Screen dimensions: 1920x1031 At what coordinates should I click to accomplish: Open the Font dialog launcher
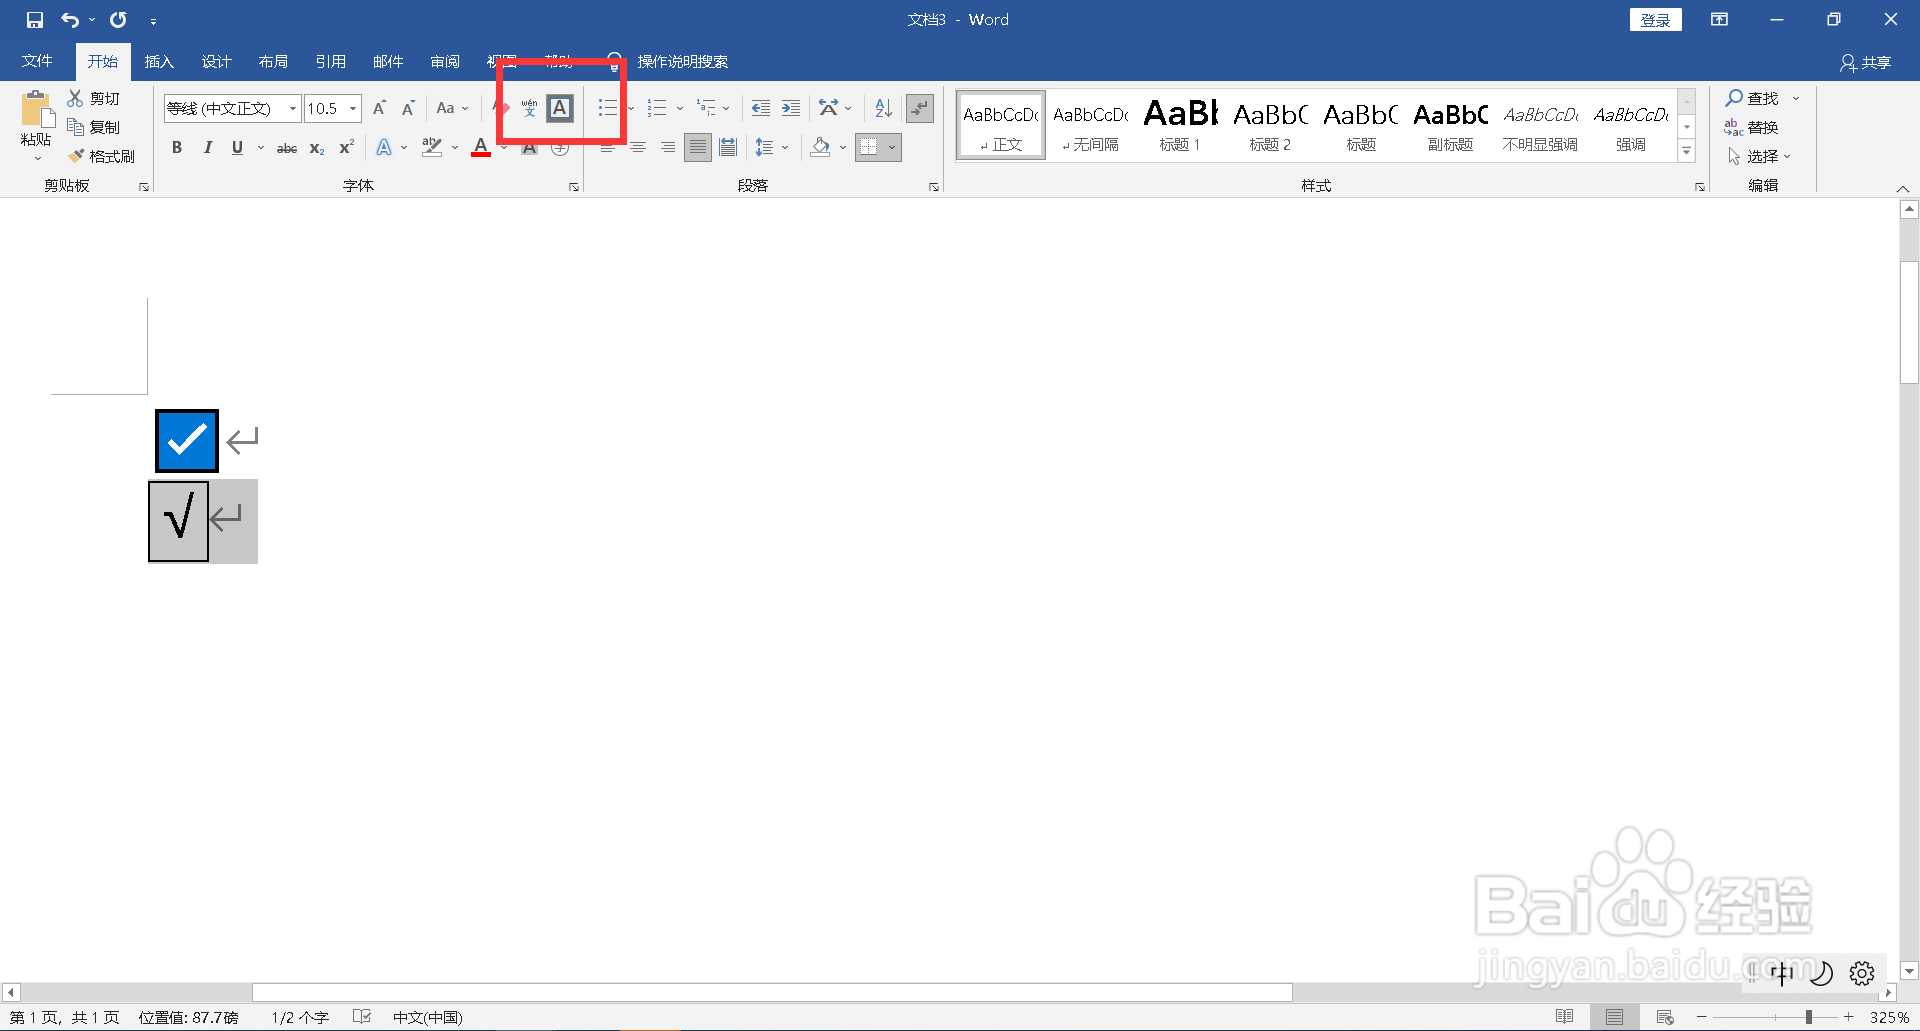coord(574,187)
